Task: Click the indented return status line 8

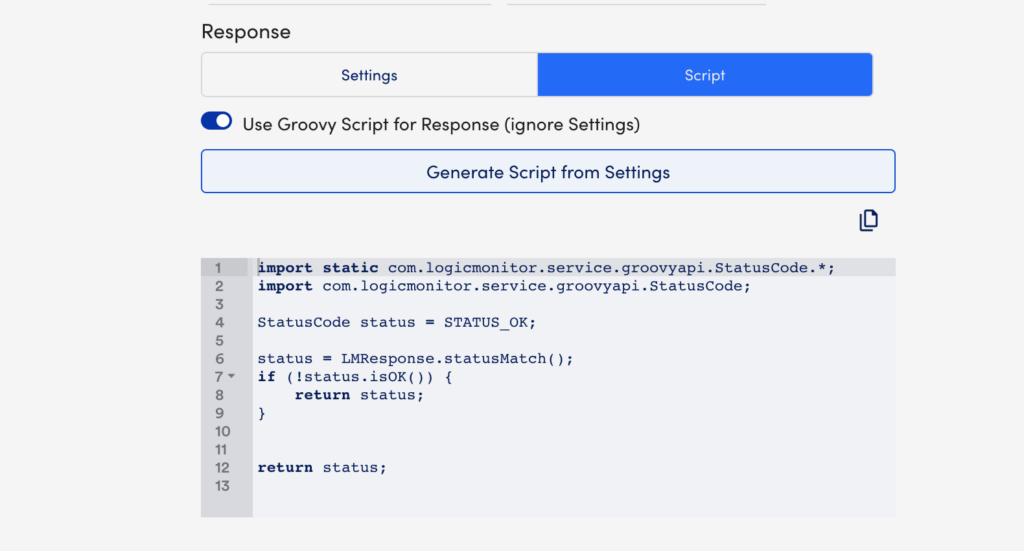Action: 359,395
